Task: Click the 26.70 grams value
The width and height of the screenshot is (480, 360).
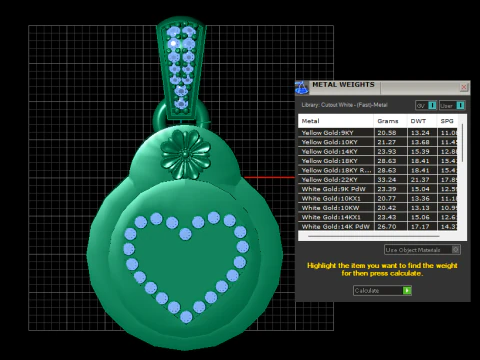Action: tap(387, 226)
